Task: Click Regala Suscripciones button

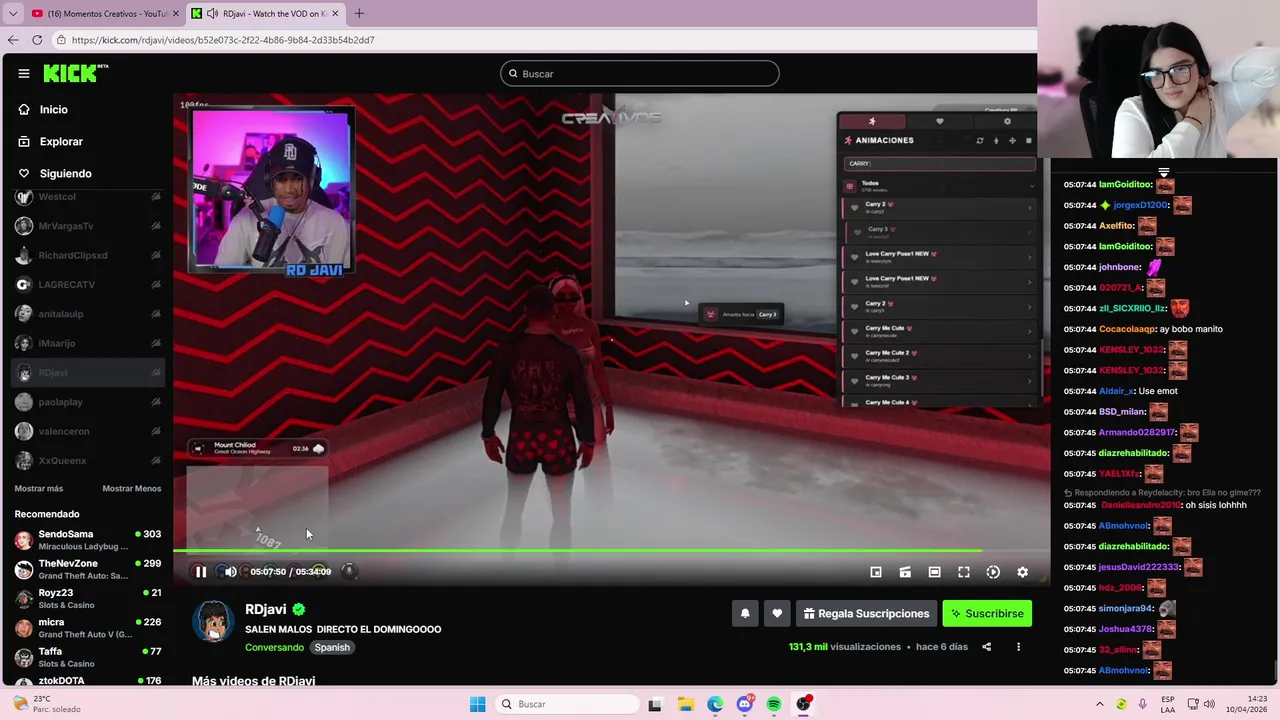Action: [x=866, y=613]
